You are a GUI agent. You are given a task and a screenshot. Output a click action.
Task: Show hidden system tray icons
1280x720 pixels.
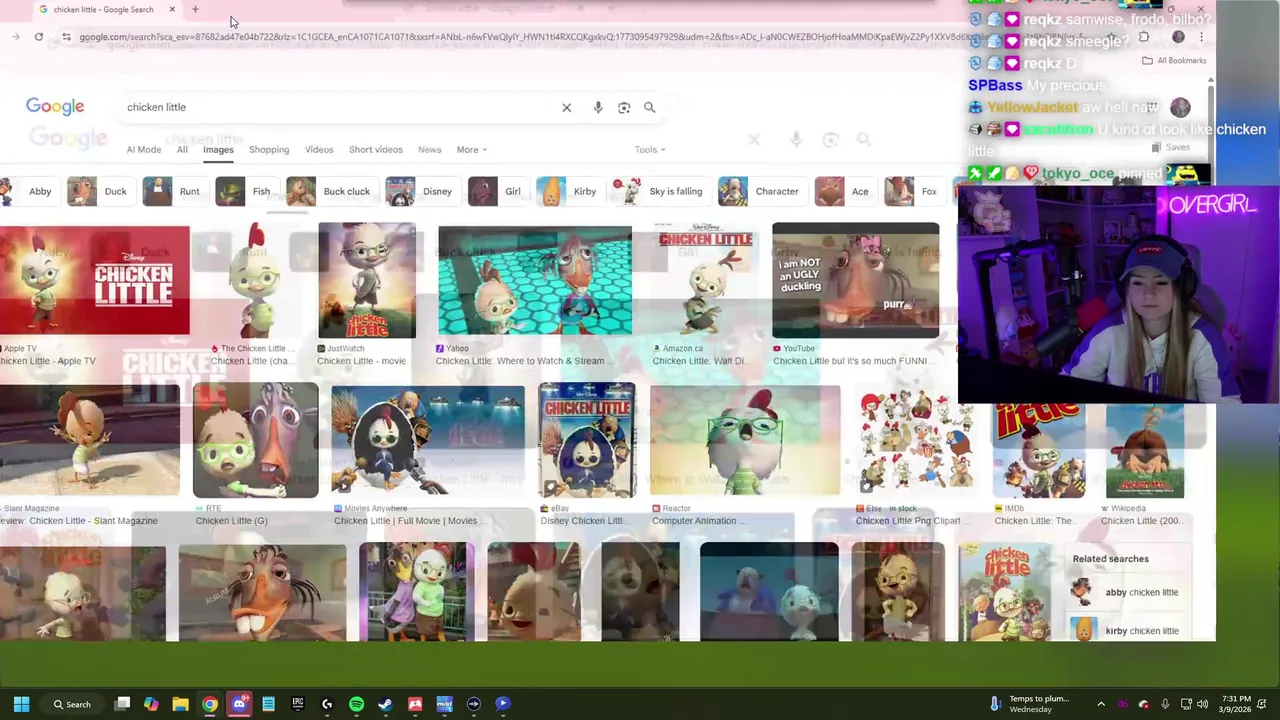(1101, 704)
